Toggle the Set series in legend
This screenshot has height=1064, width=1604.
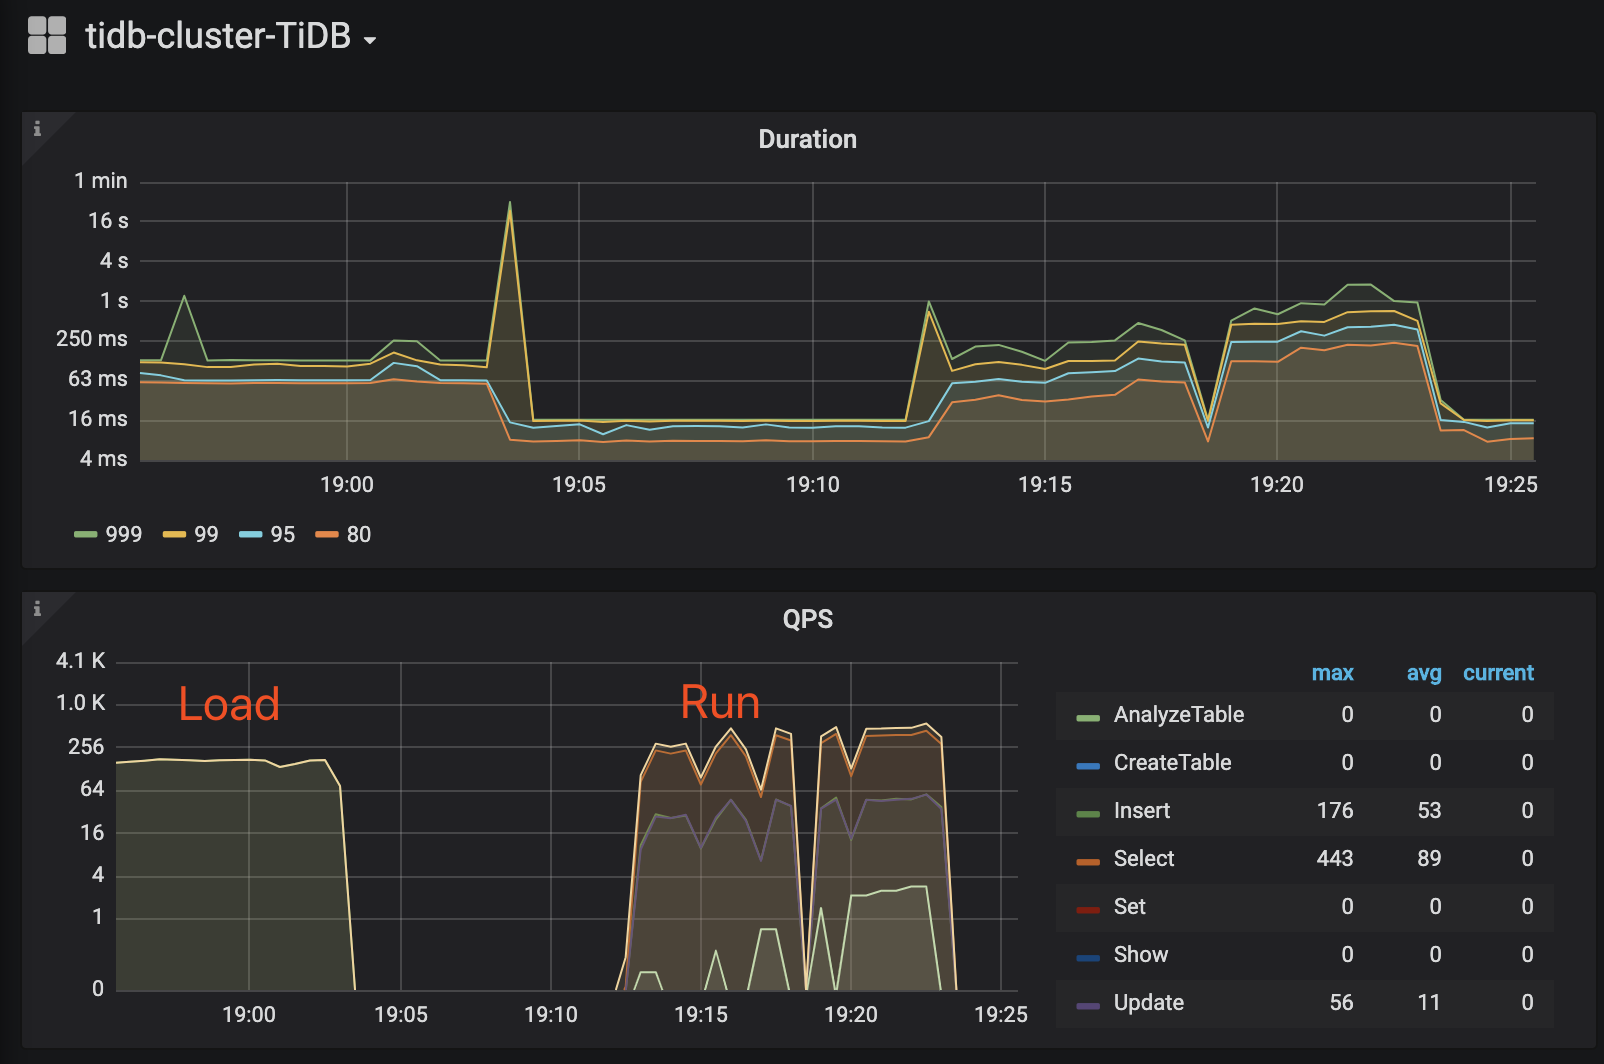click(x=1130, y=906)
